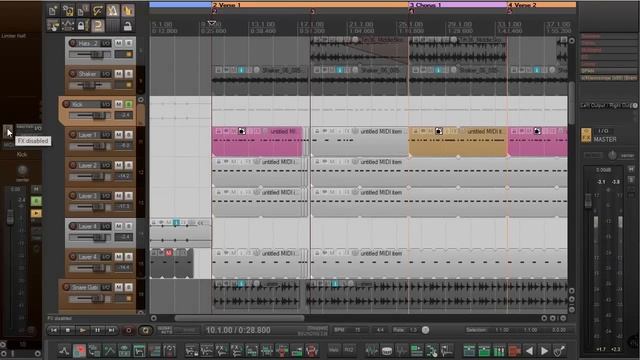Click the Kick channel strip pan knob
640x360 pixels.
pyautogui.click(x=22, y=170)
